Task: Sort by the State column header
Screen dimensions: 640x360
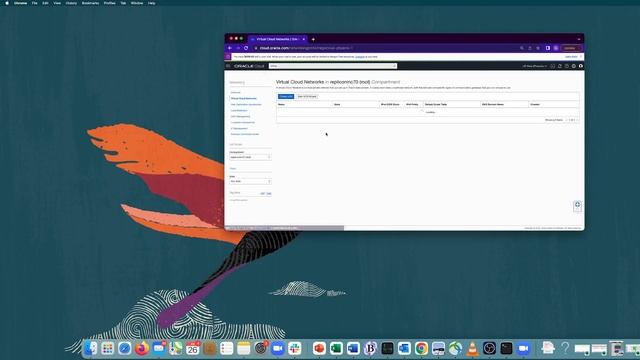Action: (337, 104)
